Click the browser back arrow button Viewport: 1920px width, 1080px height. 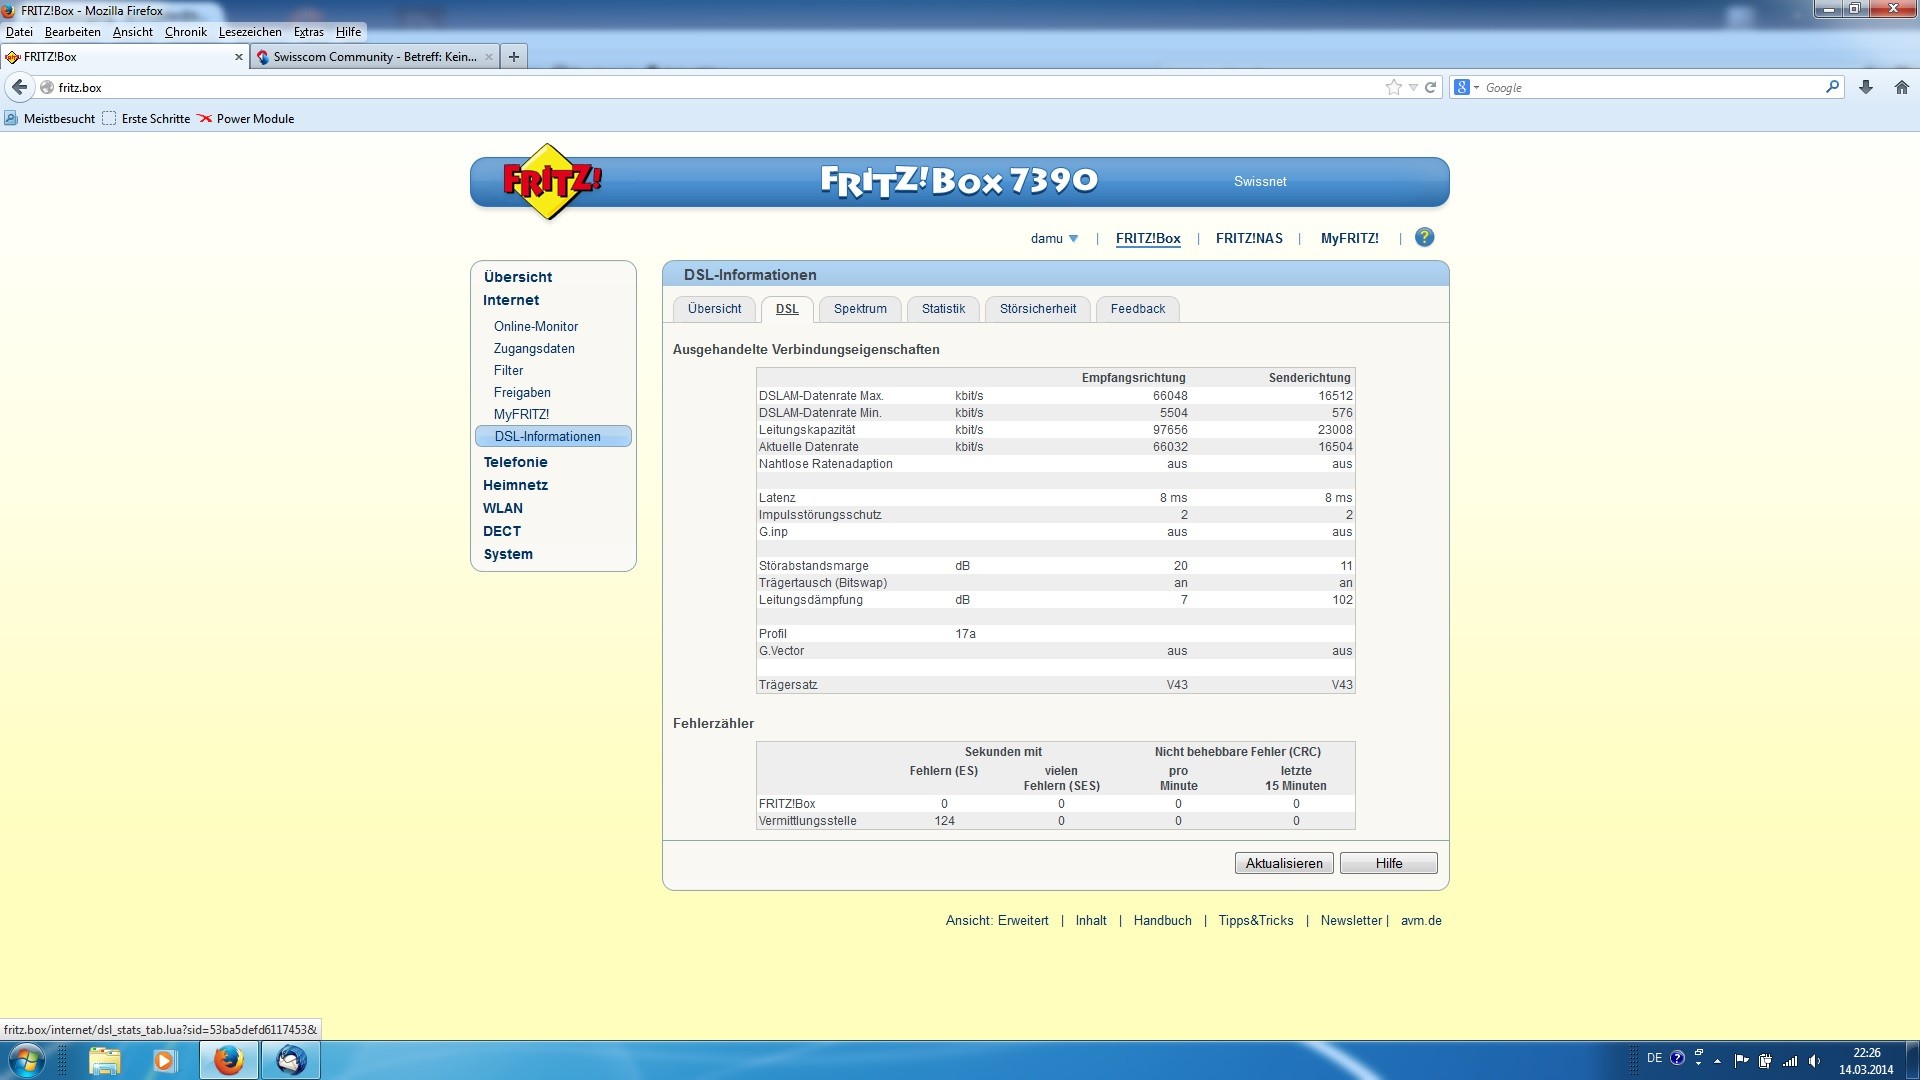coord(19,87)
